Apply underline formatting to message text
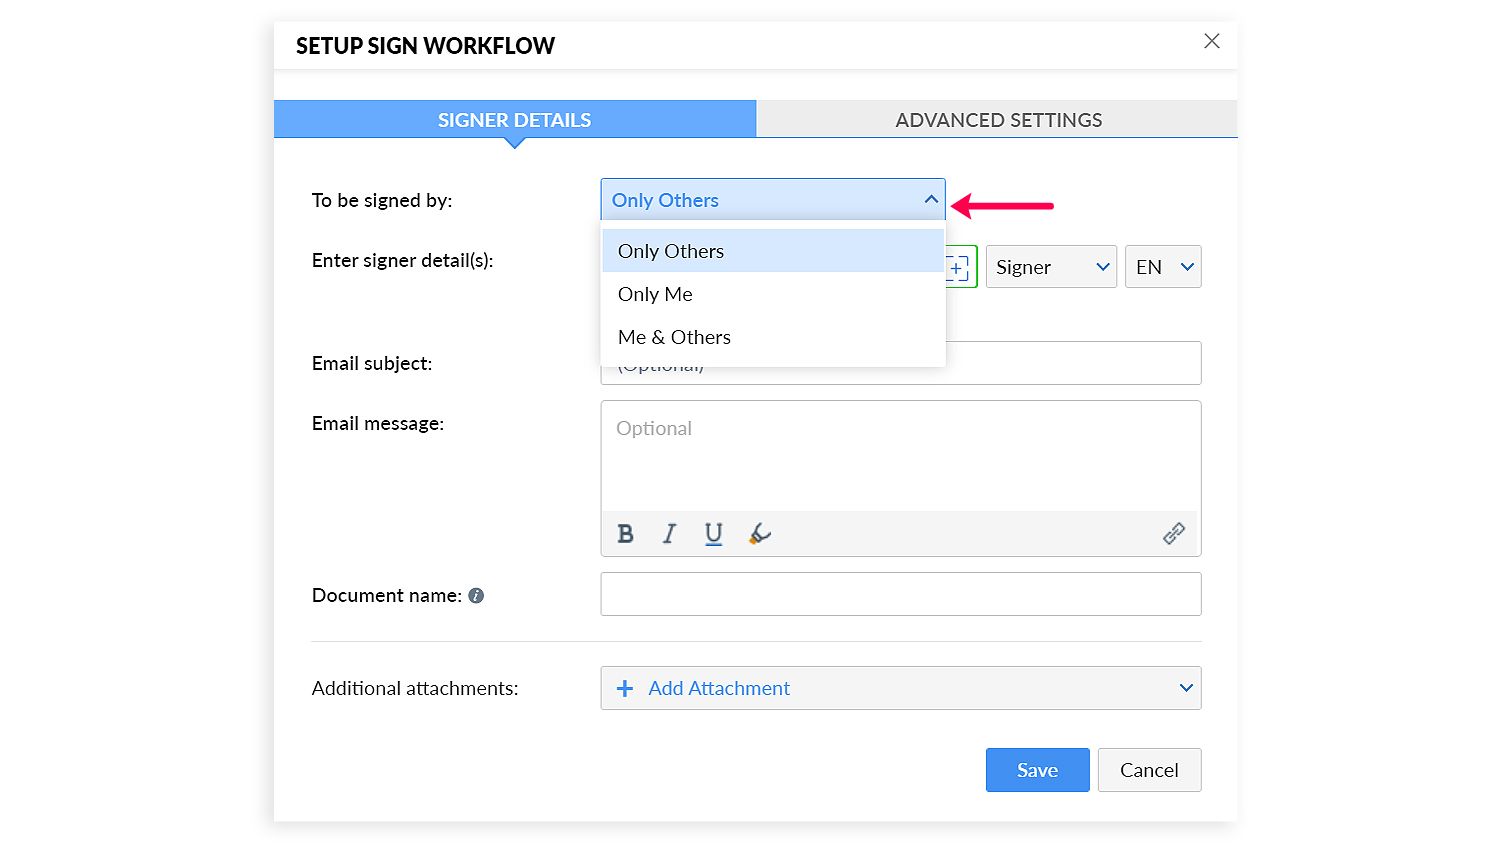Screen dimensions: 1511x850 [x=713, y=534]
